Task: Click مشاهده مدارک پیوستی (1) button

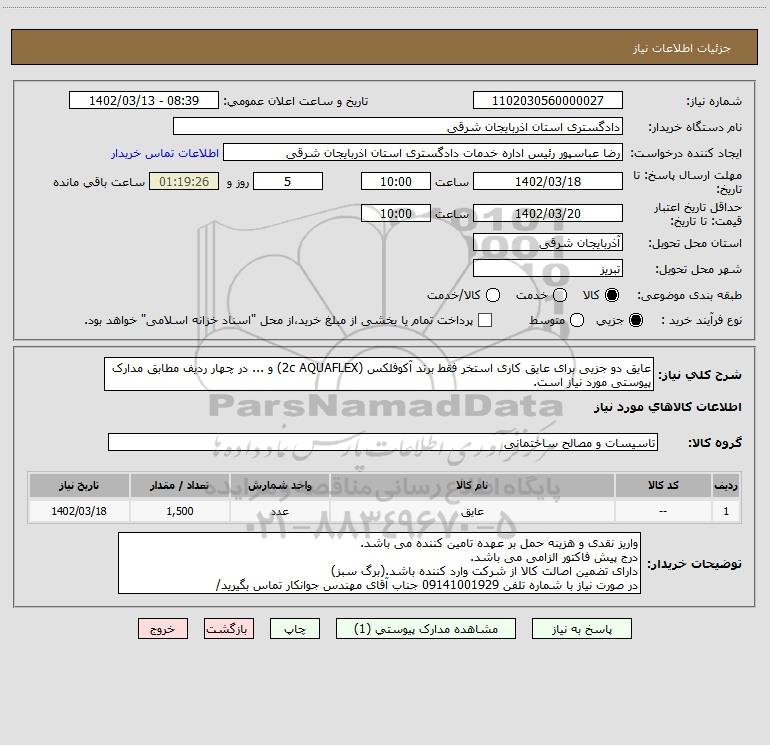Action: [x=426, y=629]
